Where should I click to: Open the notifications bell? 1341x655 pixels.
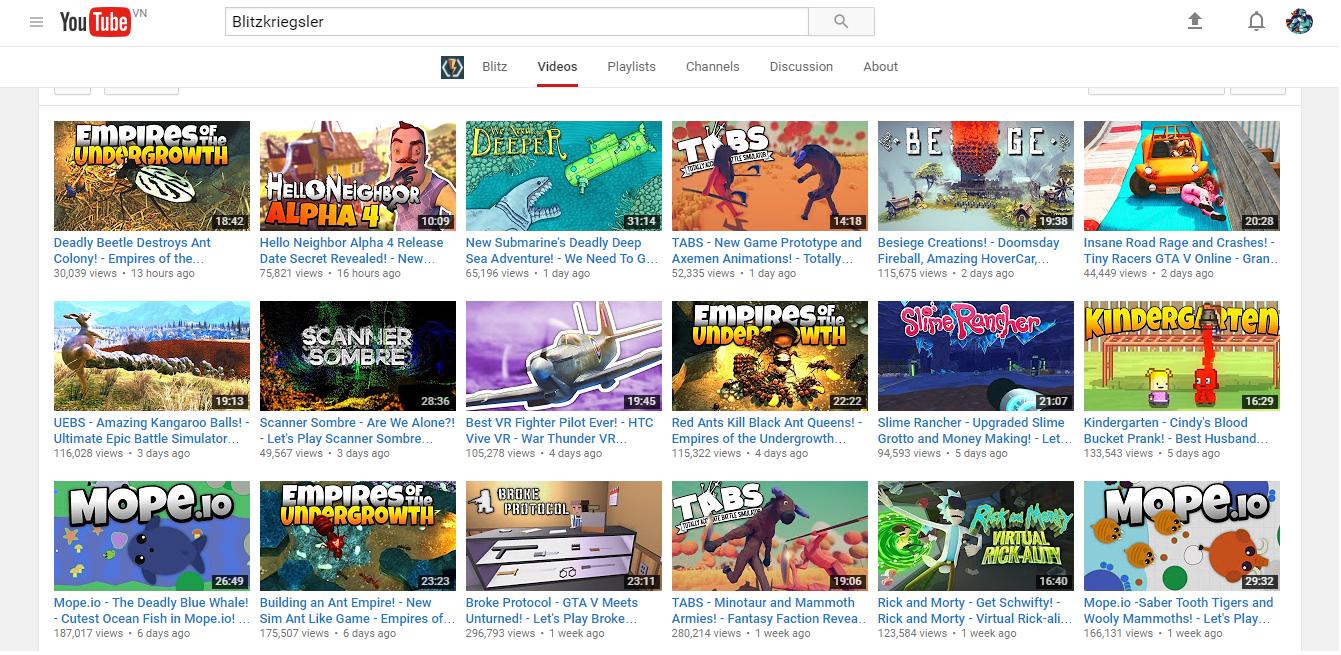click(1257, 21)
